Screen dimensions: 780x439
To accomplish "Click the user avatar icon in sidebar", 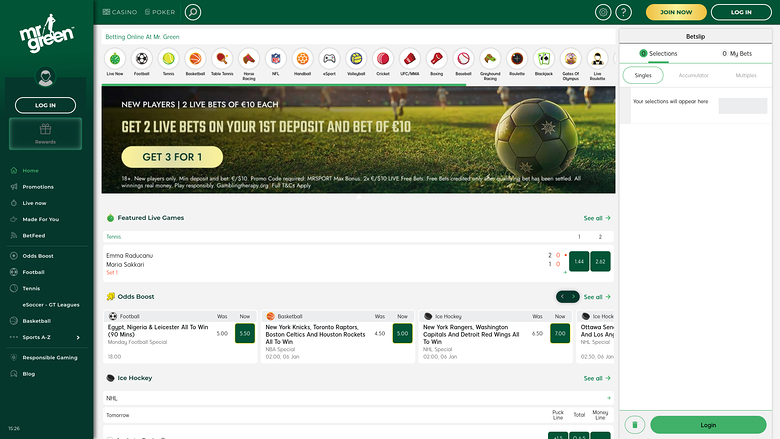I will (45, 77).
